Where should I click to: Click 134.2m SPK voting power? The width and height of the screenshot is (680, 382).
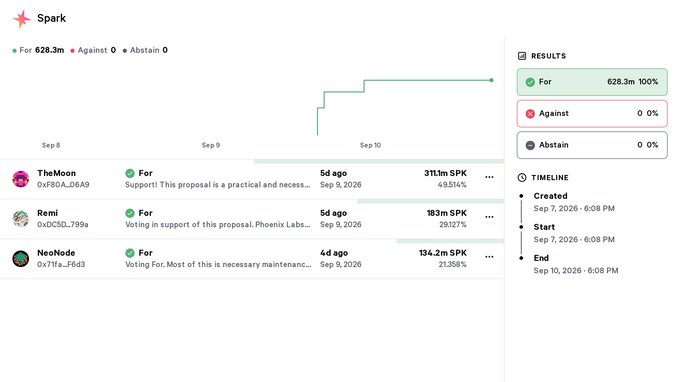[x=443, y=253]
